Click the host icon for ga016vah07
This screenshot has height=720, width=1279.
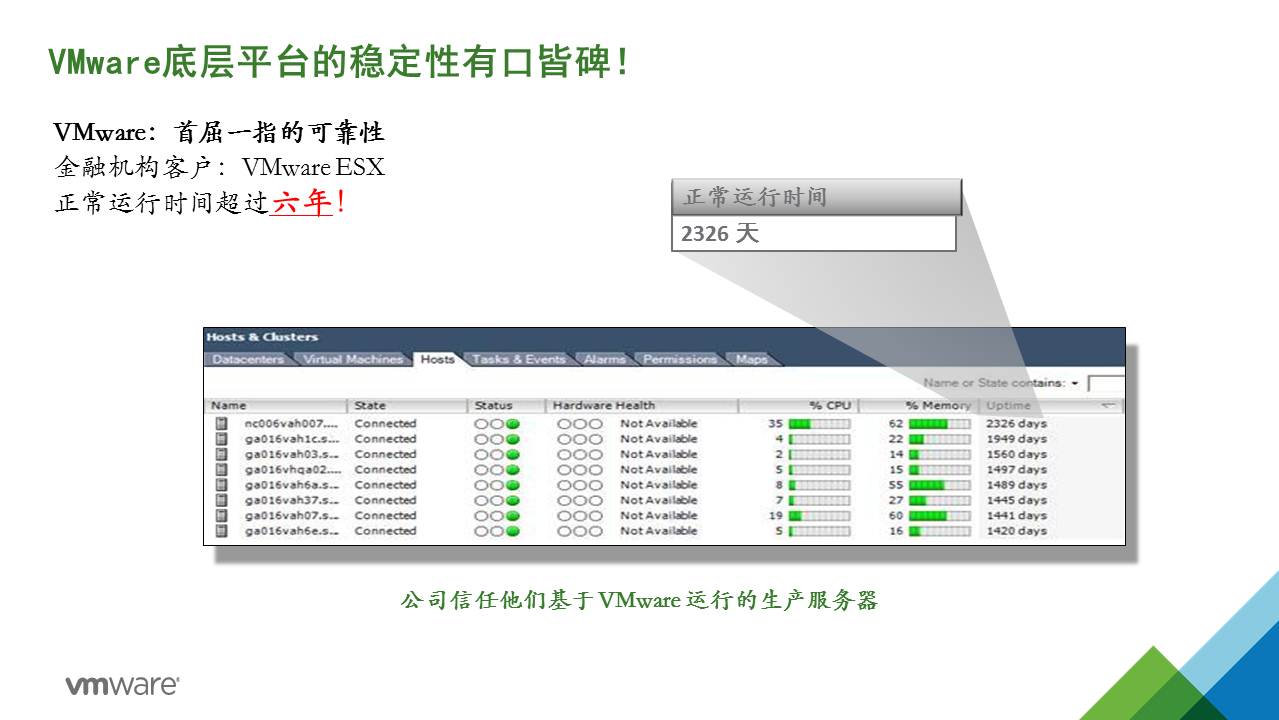[221, 516]
